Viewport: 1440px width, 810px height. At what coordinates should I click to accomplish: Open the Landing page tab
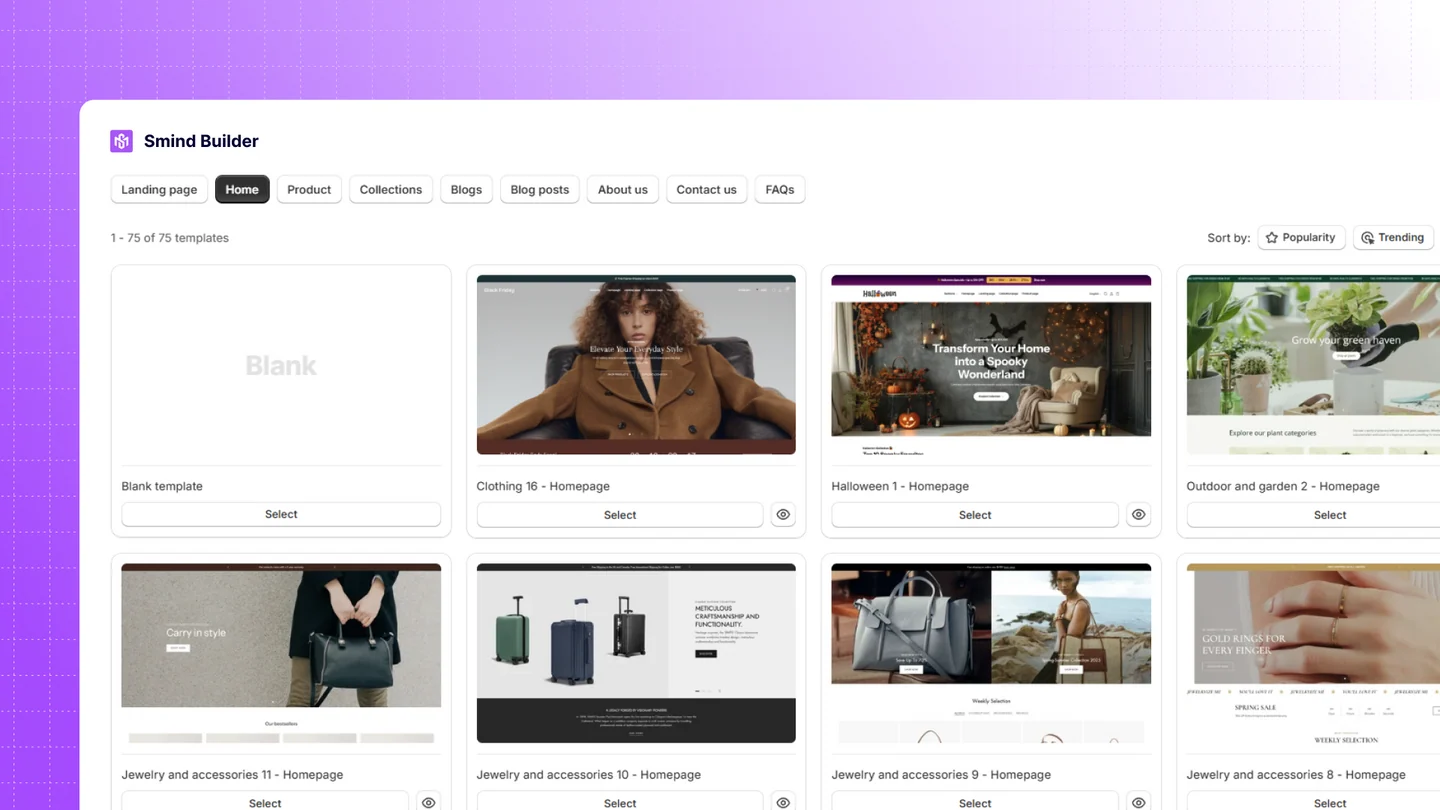159,190
